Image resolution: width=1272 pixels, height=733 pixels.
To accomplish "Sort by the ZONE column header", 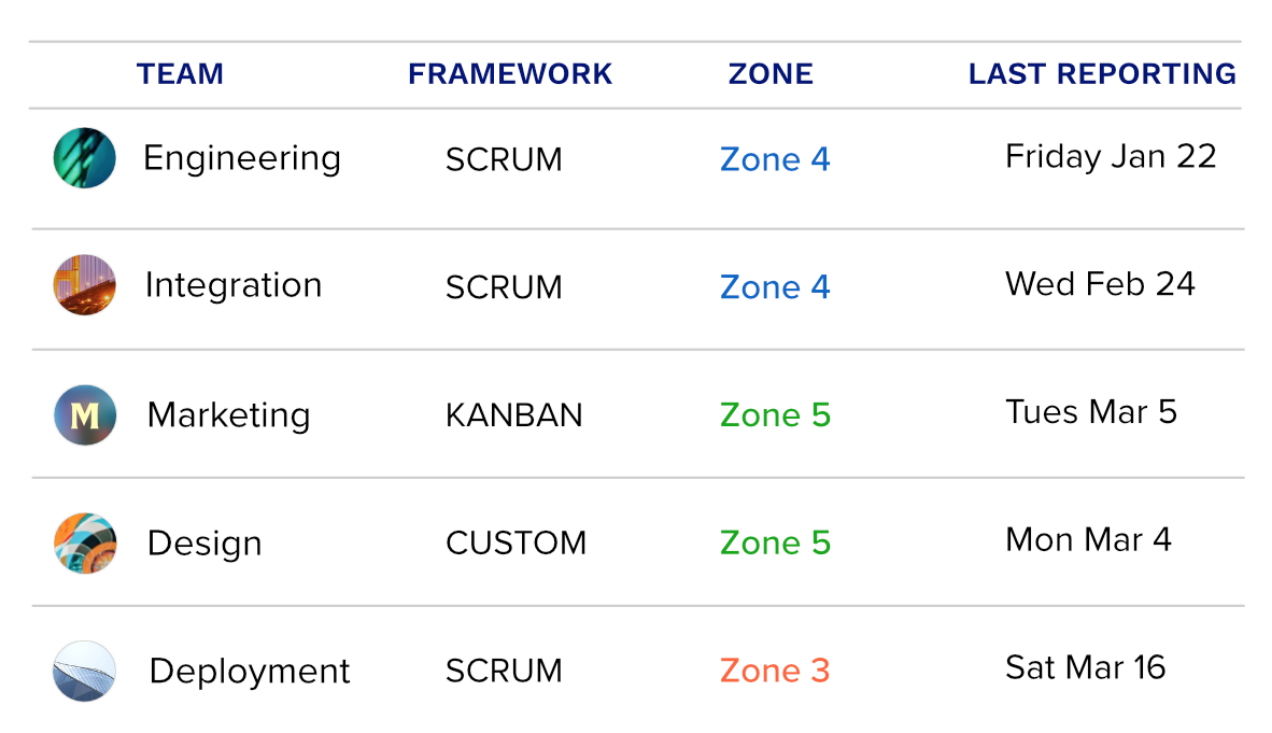I will click(x=771, y=74).
